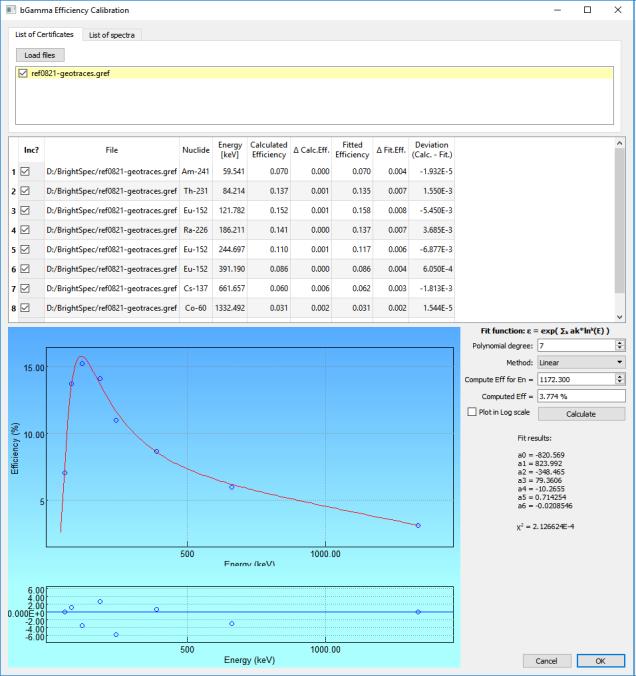Switch to the List of spectra tab
The height and width of the screenshot is (676, 636).
(113, 35)
